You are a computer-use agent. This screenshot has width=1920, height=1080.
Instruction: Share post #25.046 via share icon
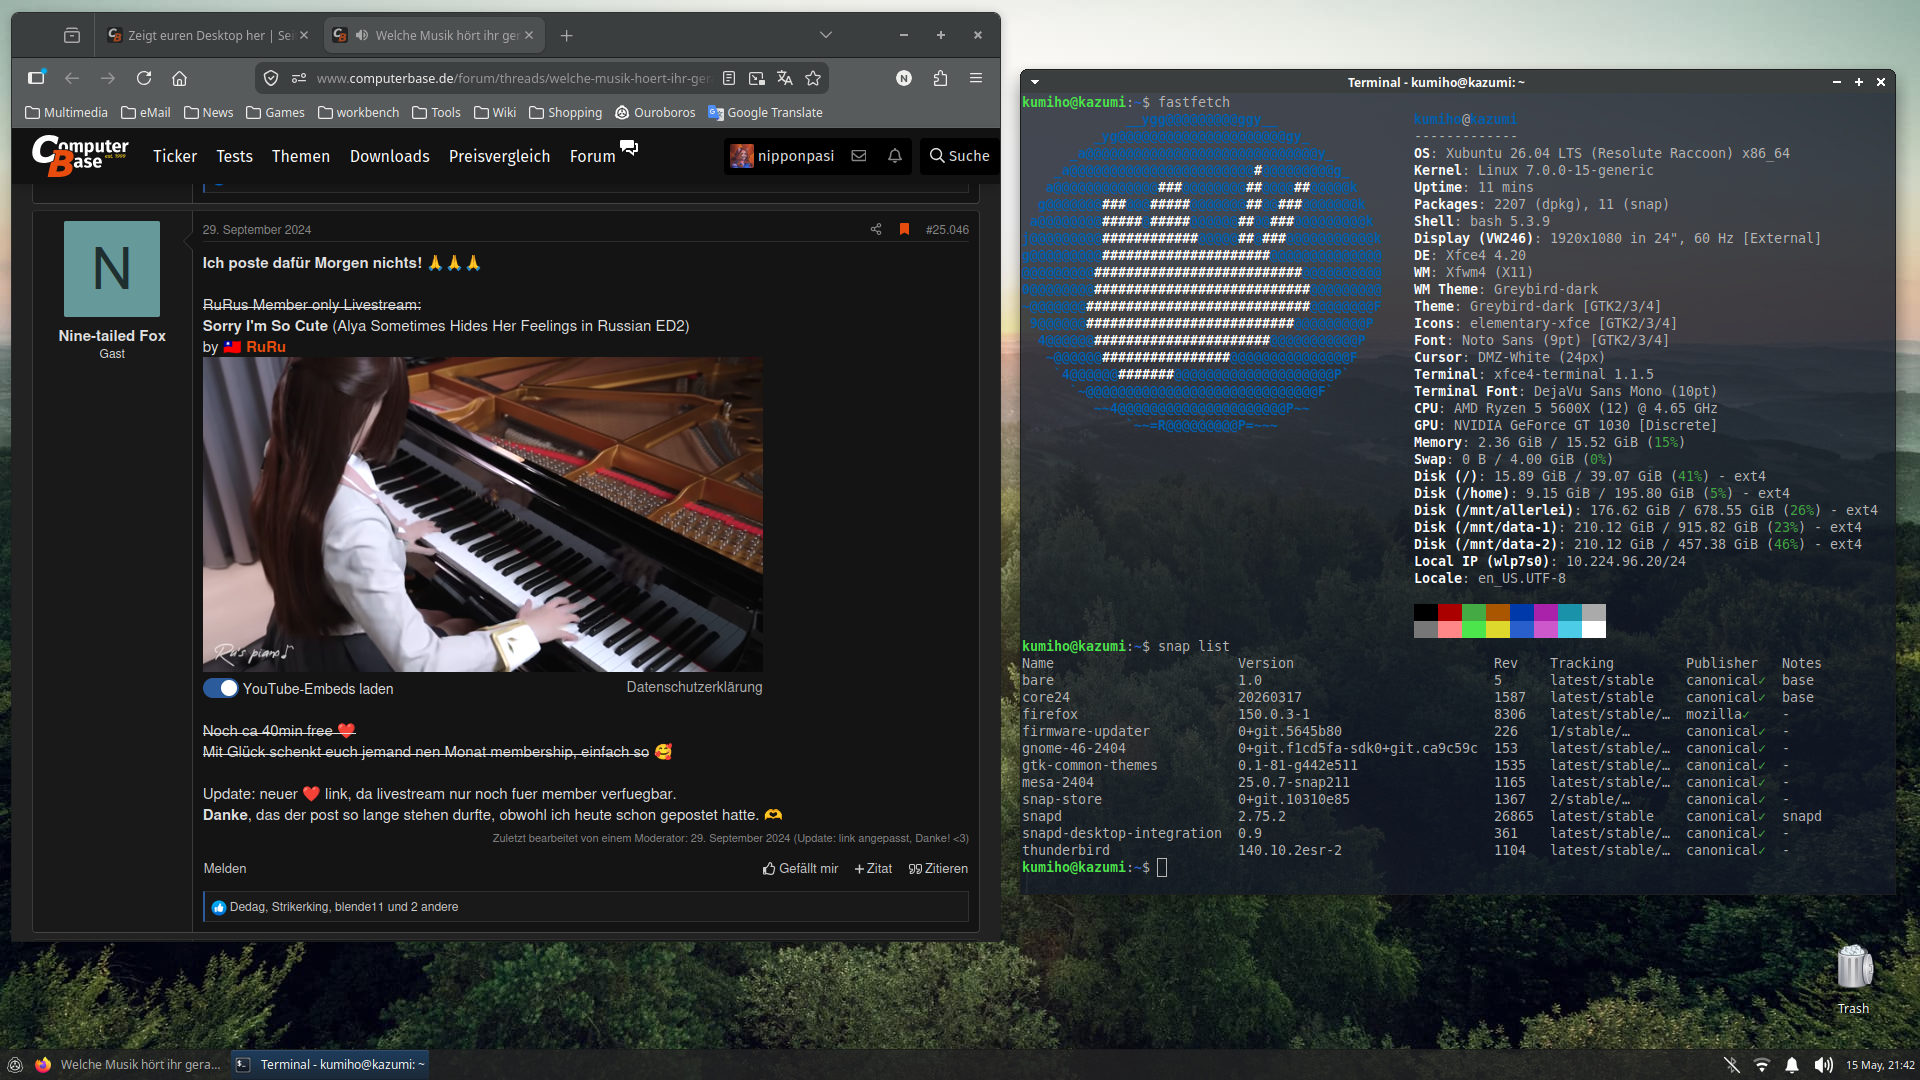coord(876,229)
